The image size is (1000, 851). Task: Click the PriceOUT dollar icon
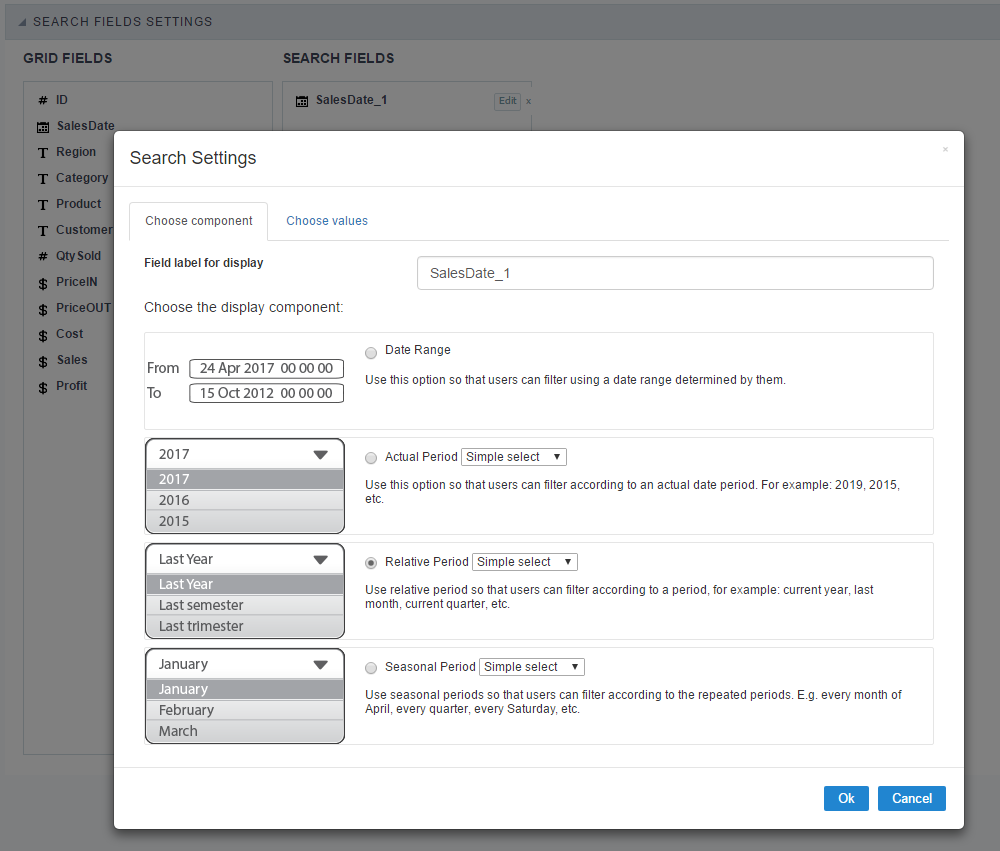click(43, 309)
